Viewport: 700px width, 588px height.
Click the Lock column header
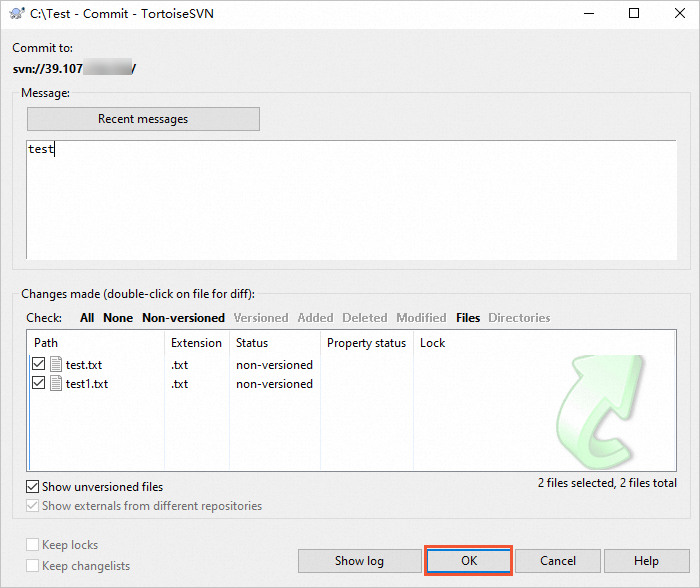[433, 342]
